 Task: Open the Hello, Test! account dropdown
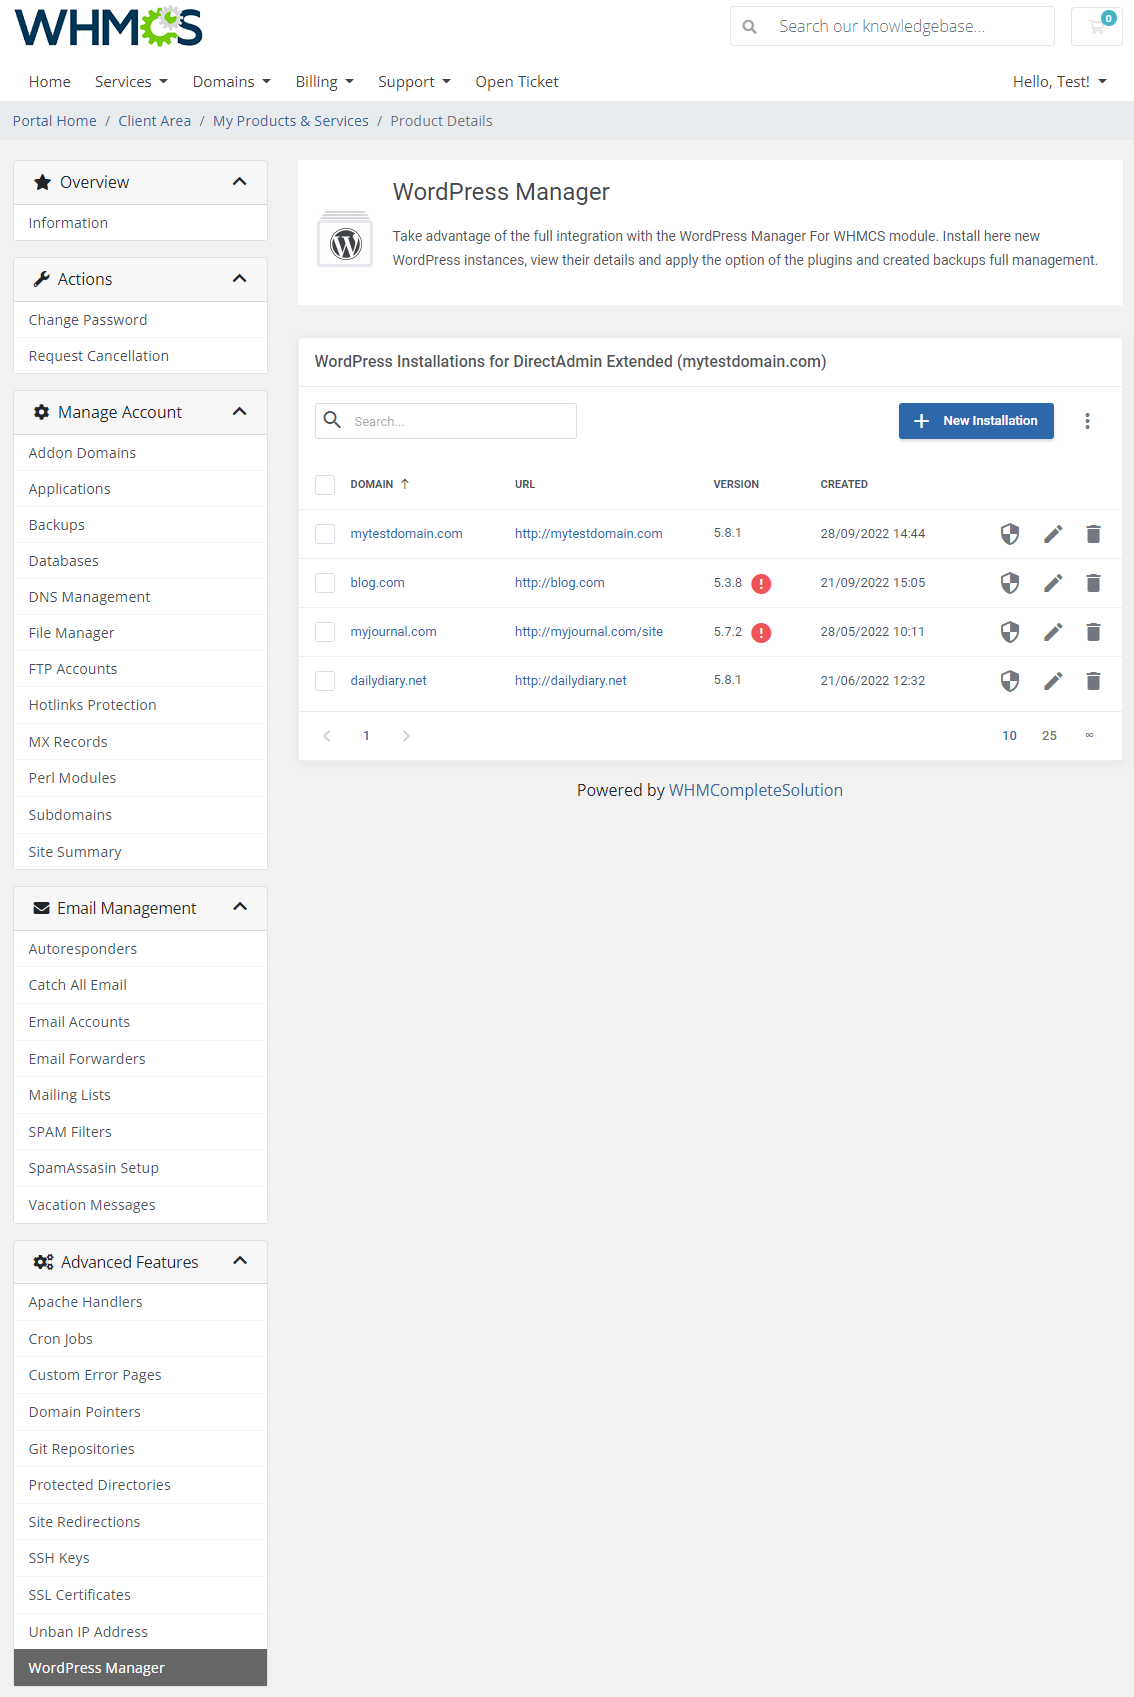pos(1059,82)
